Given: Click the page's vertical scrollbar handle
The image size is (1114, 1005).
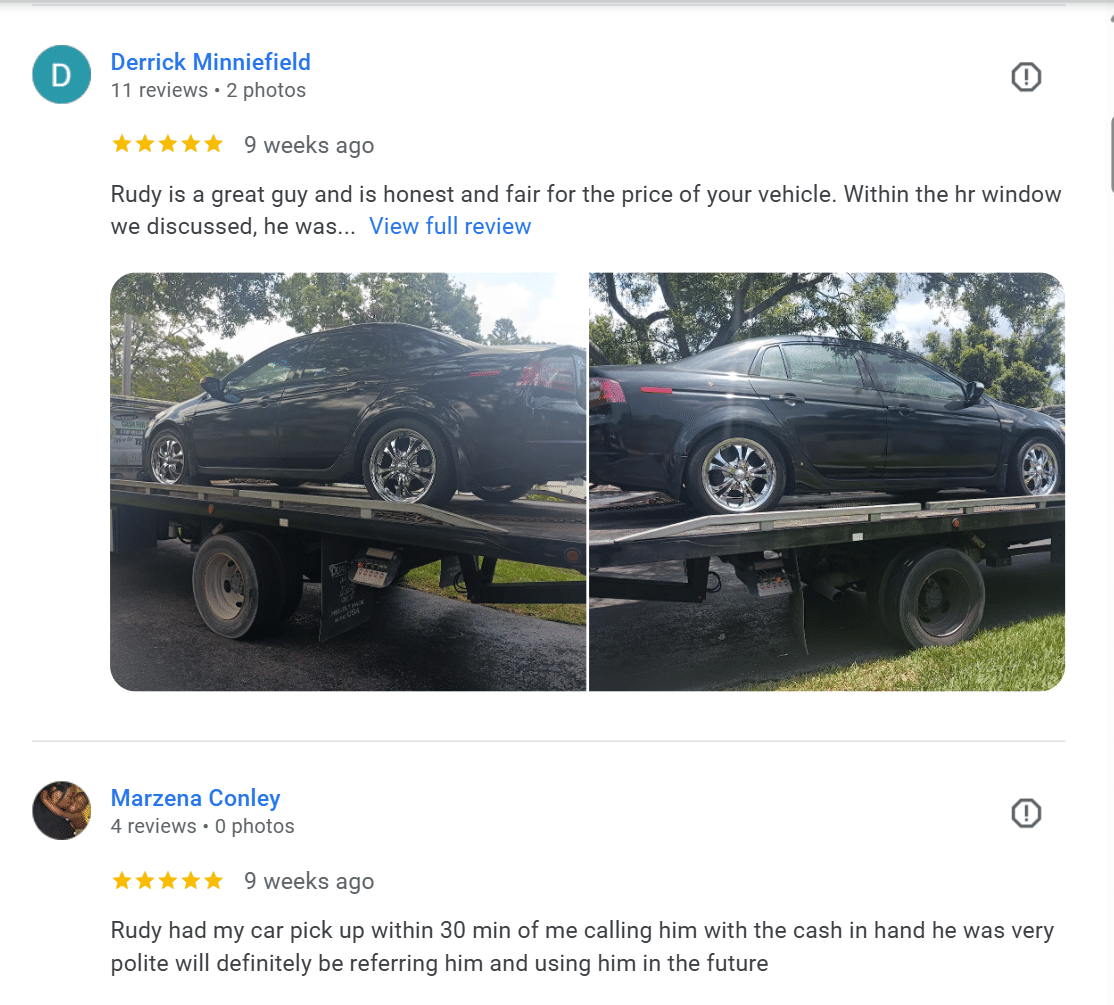Looking at the screenshot, I should pyautogui.click(x=1110, y=153).
